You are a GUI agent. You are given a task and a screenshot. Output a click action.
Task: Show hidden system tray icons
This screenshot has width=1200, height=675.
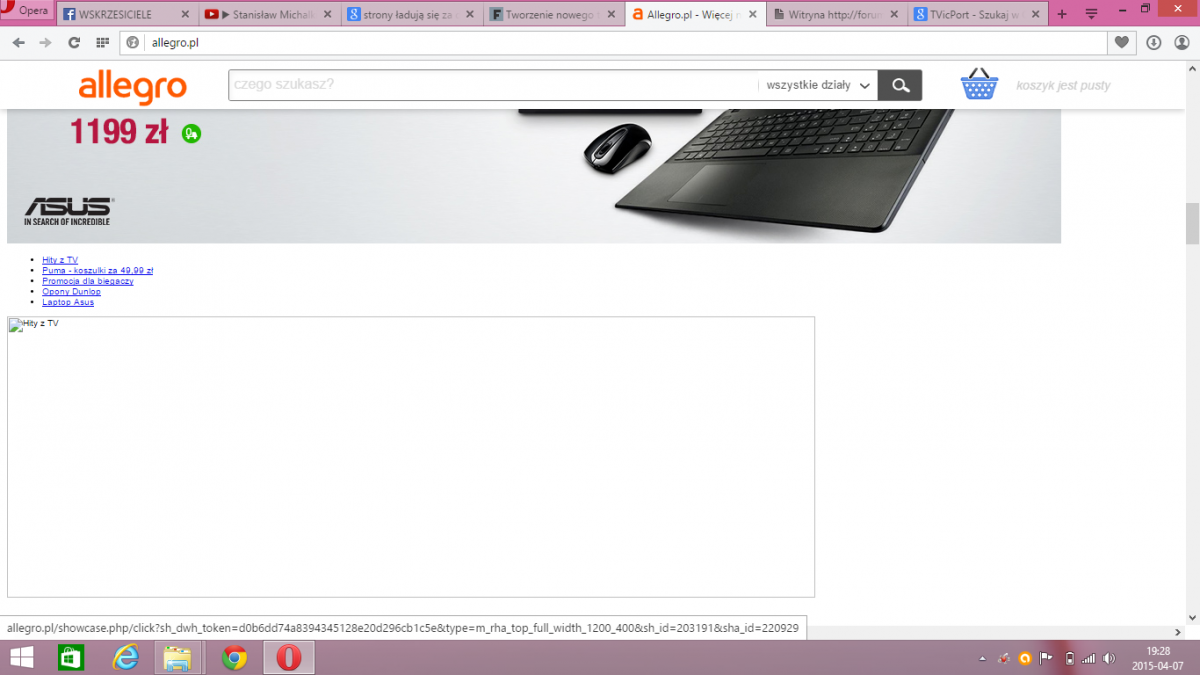click(x=982, y=658)
